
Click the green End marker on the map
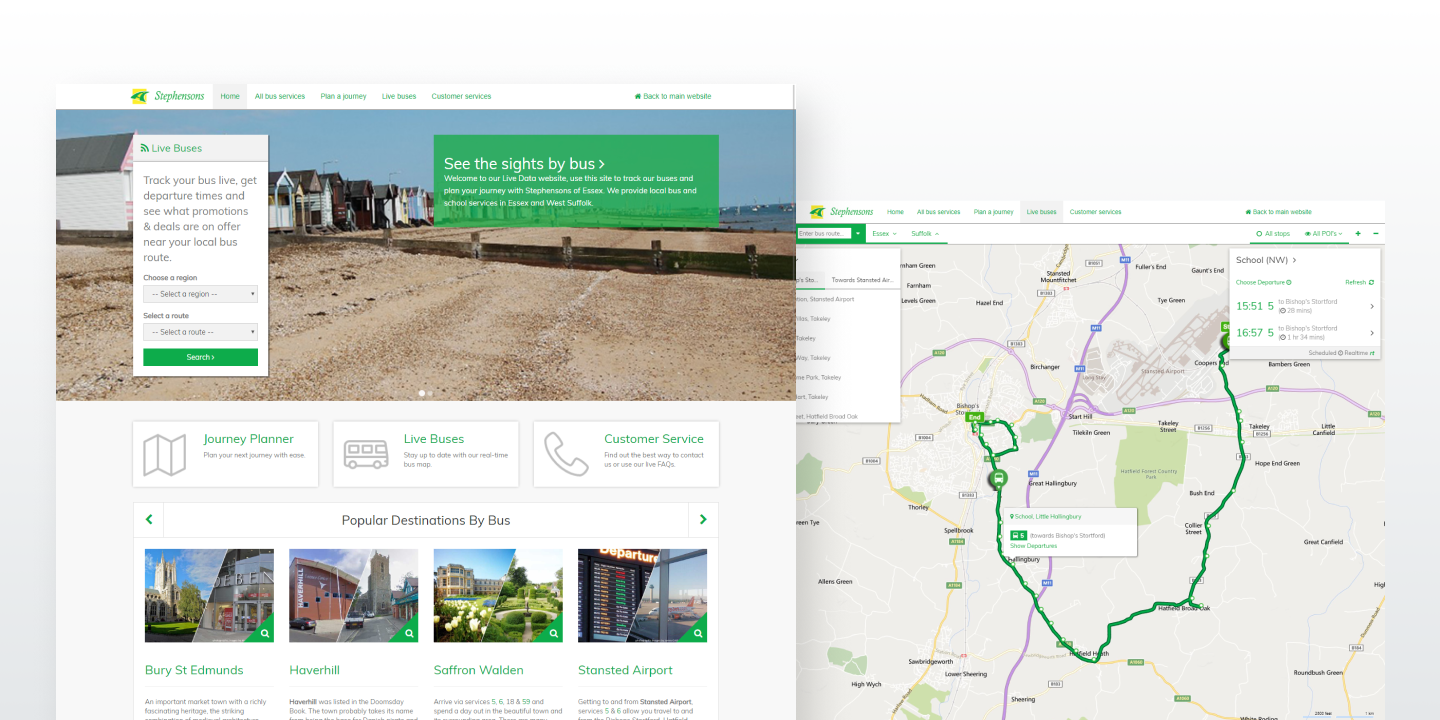point(974,417)
